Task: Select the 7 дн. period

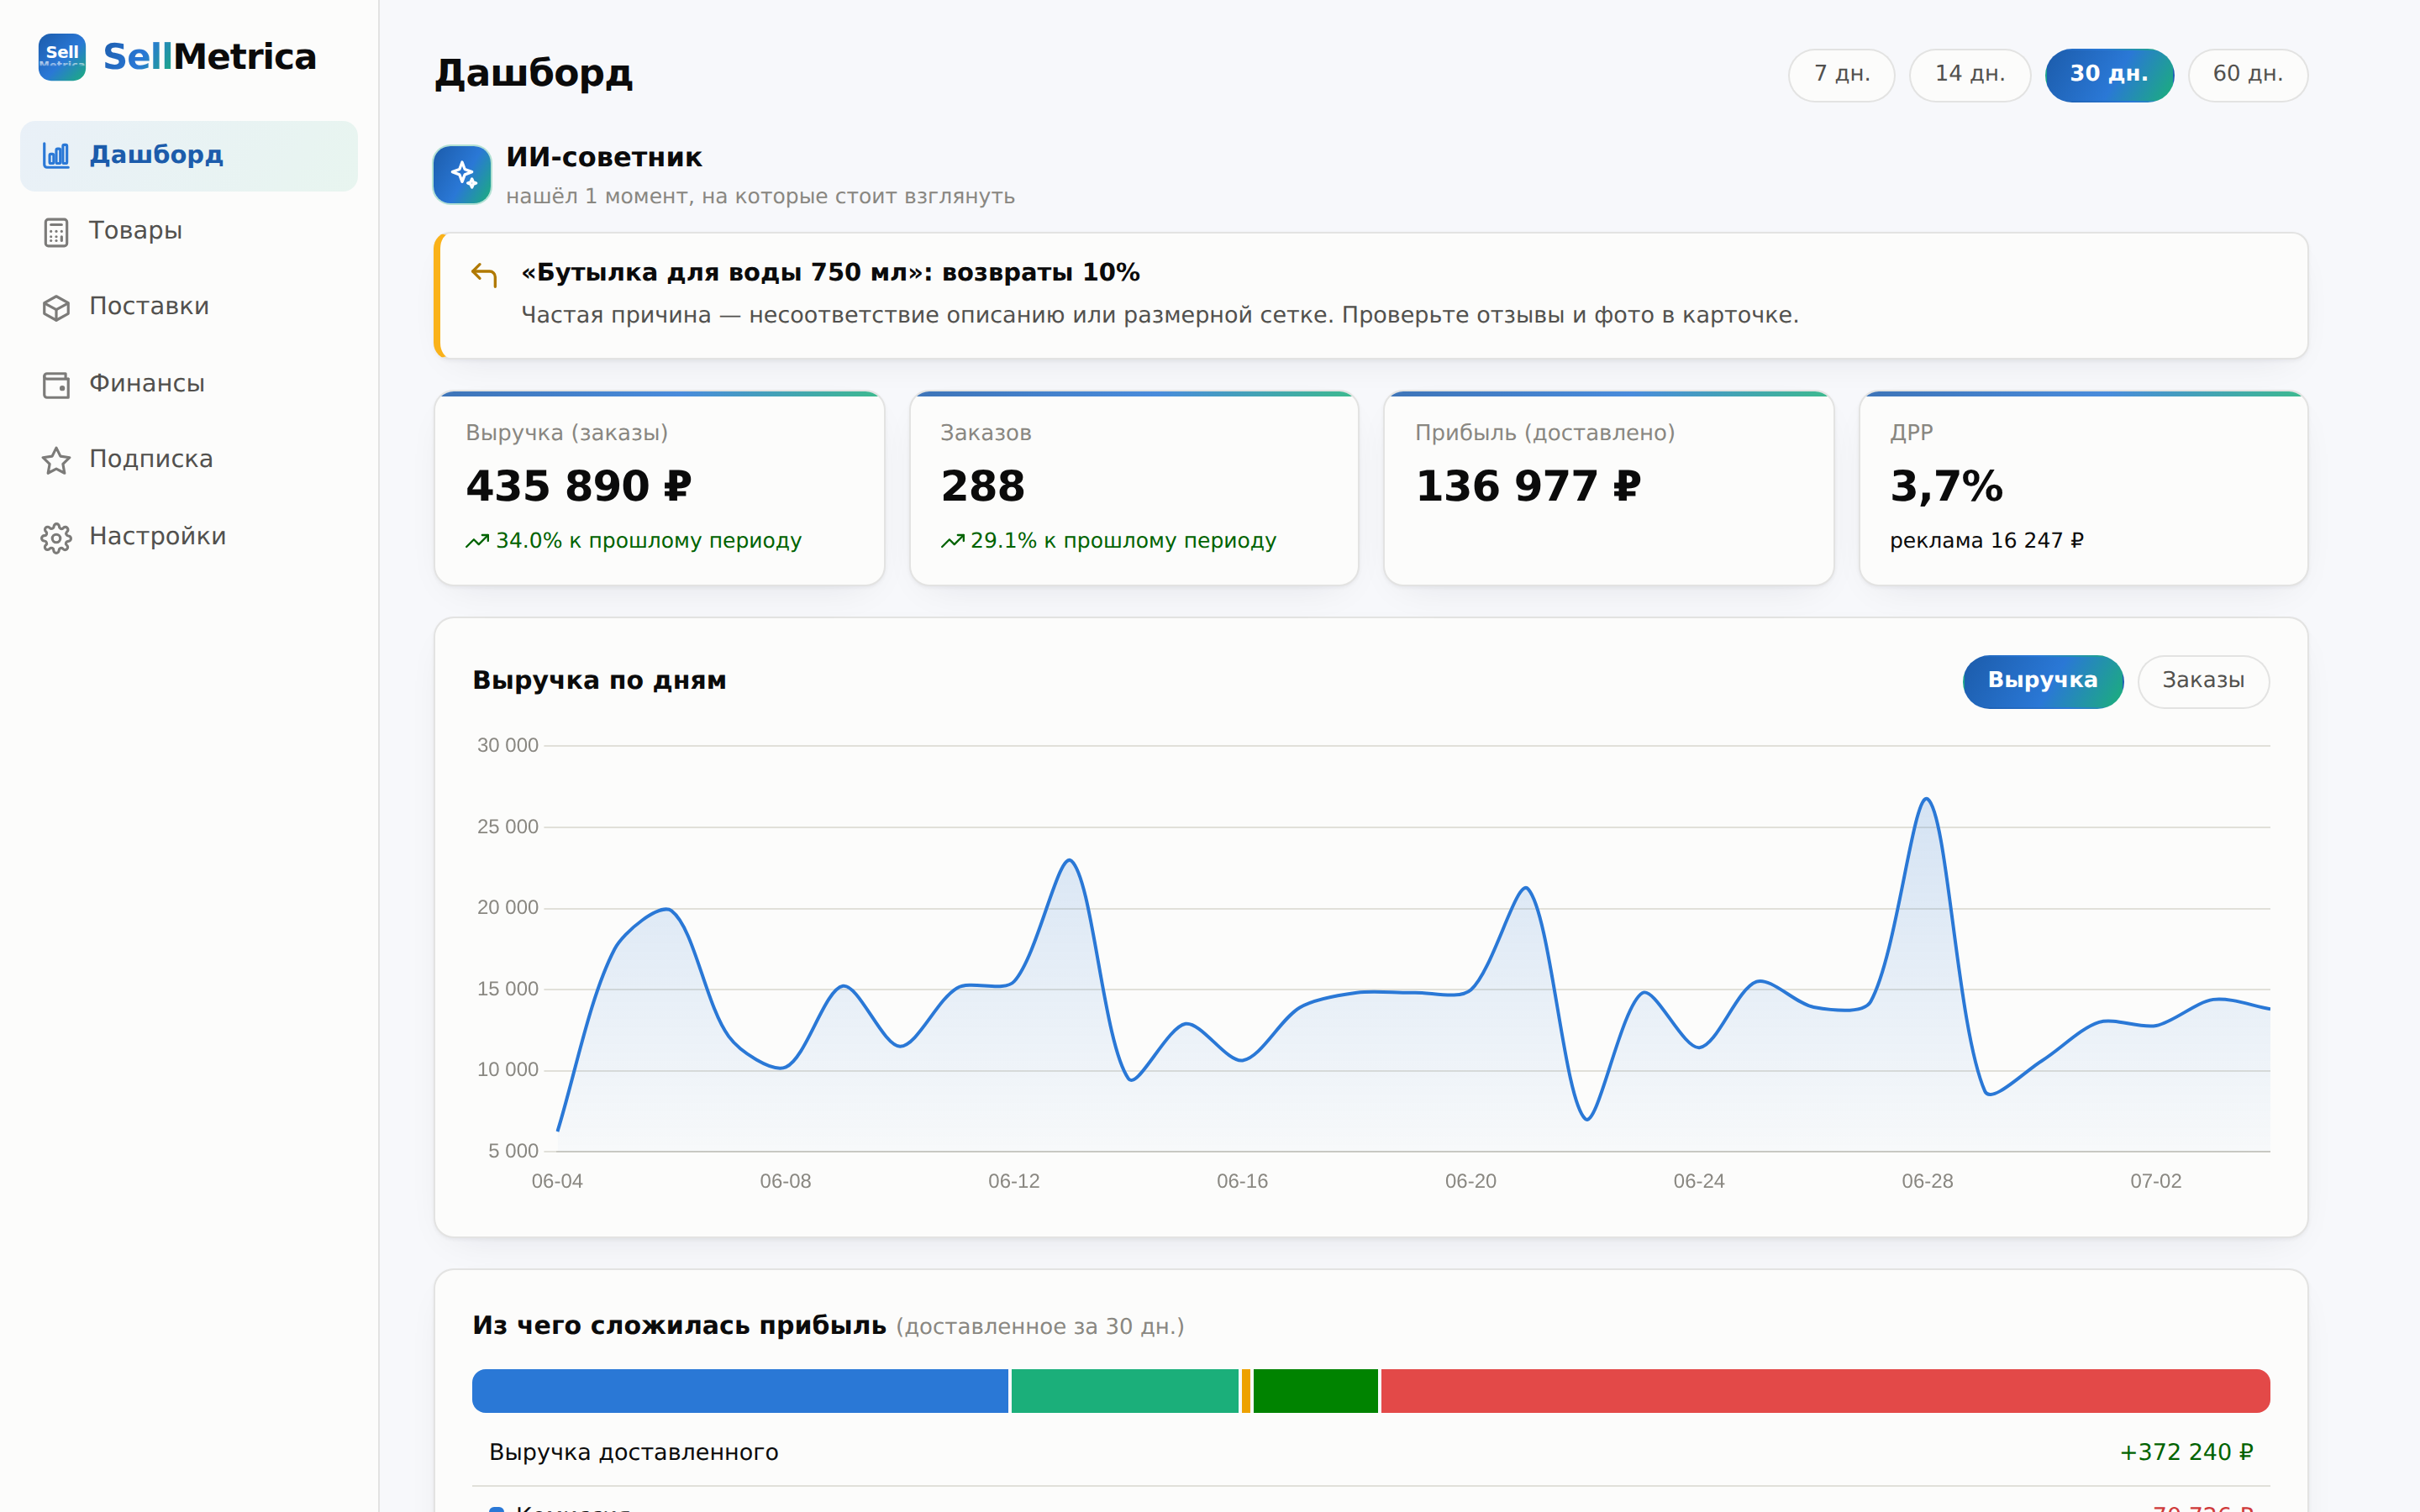Action: point(1841,75)
